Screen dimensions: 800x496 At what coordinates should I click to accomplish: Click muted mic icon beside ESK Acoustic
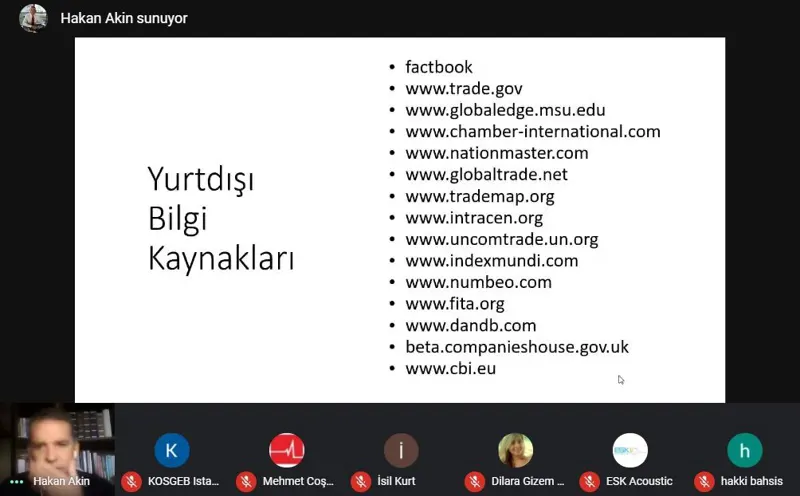click(x=589, y=481)
